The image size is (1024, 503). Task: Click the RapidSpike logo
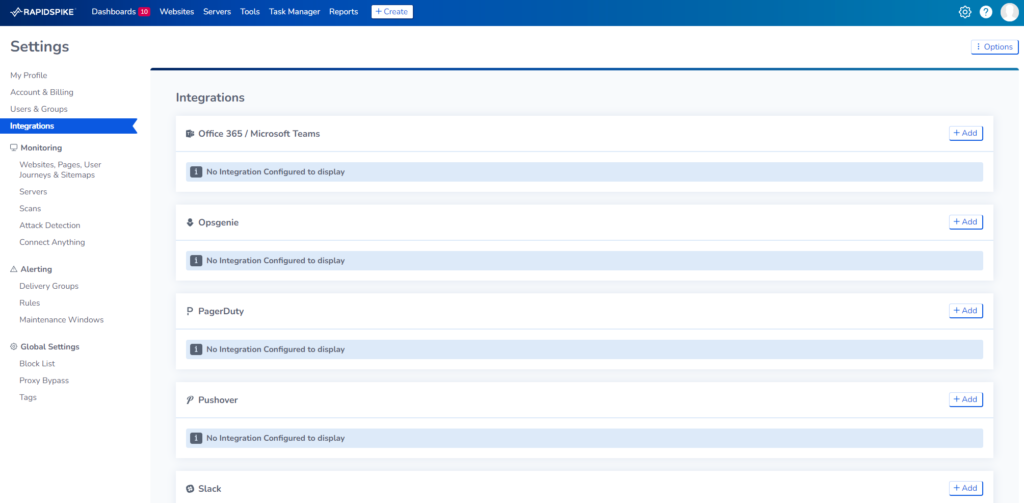44,12
